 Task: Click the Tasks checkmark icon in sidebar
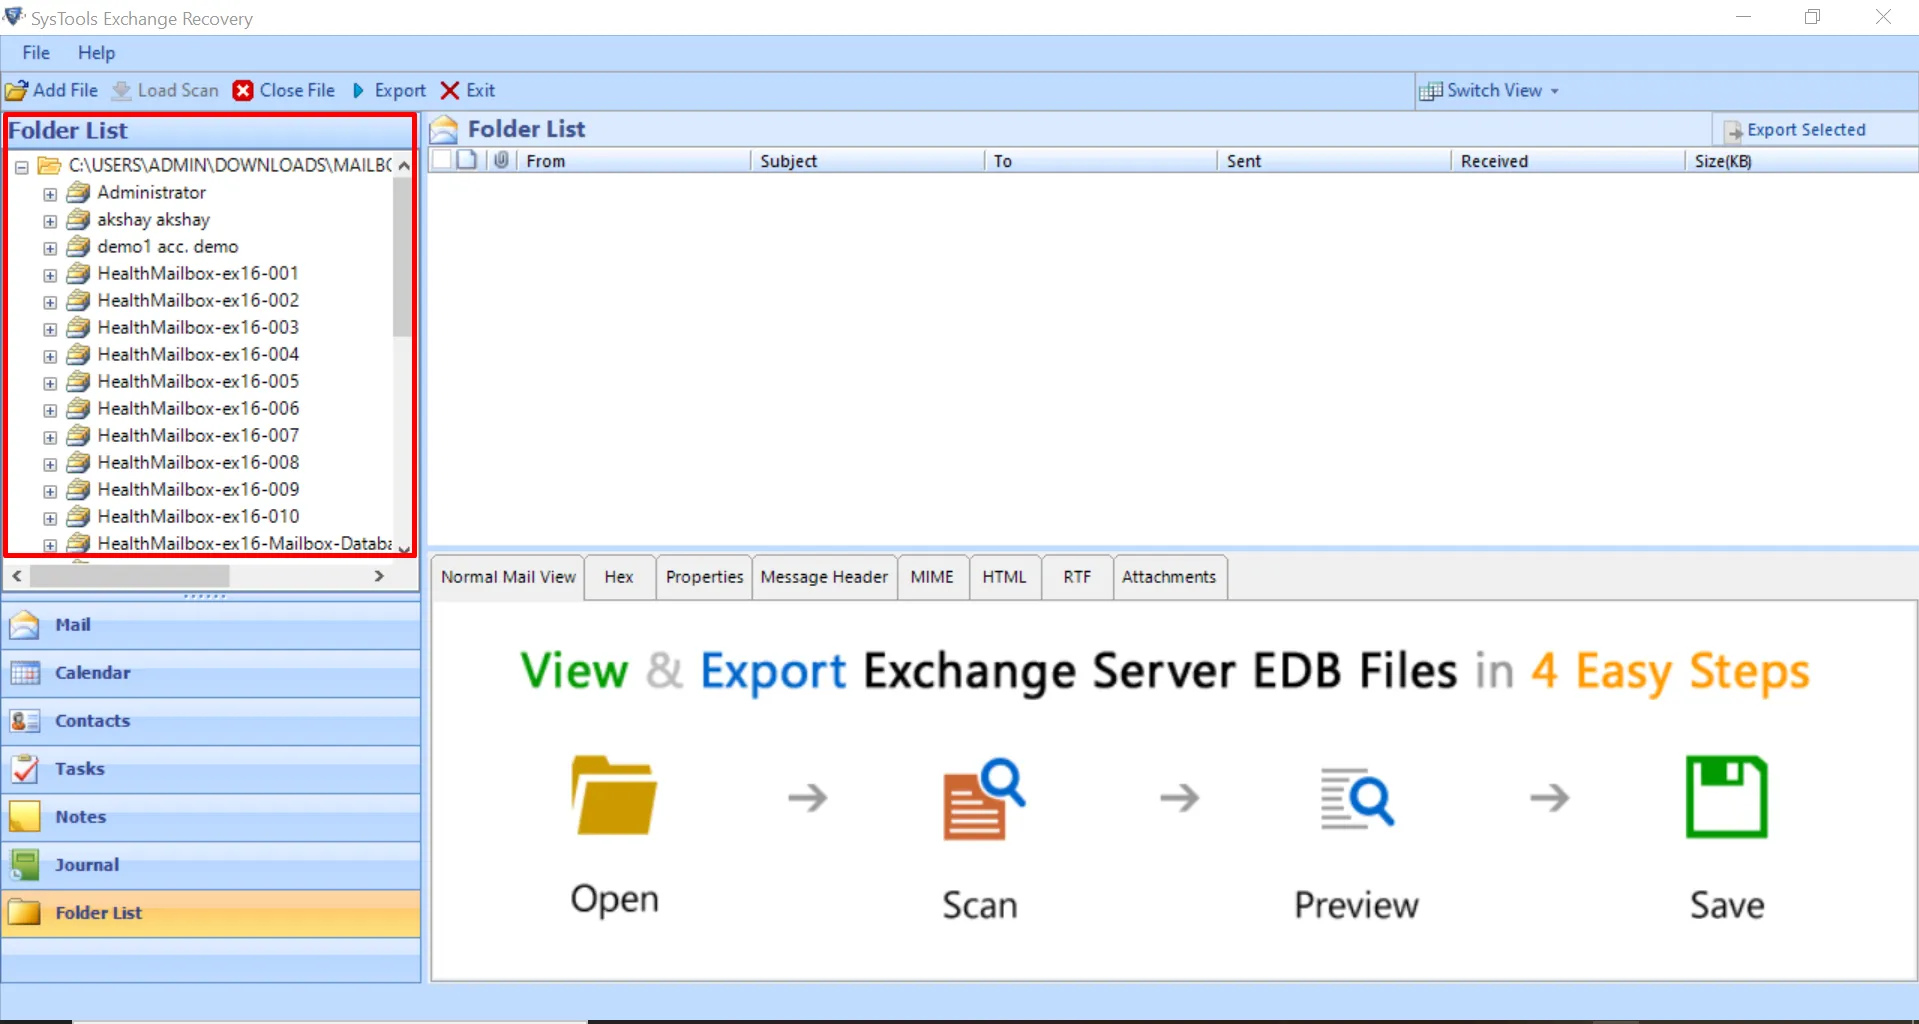24,769
